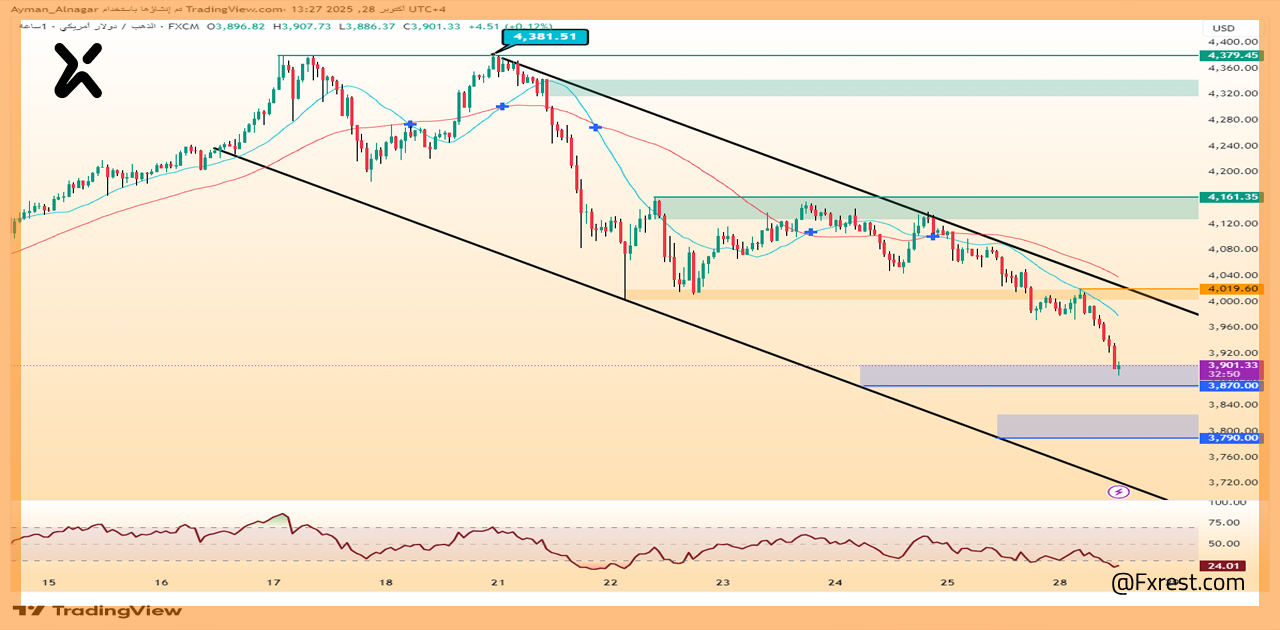Click the 4,379.45 green price level tag

1233,55
